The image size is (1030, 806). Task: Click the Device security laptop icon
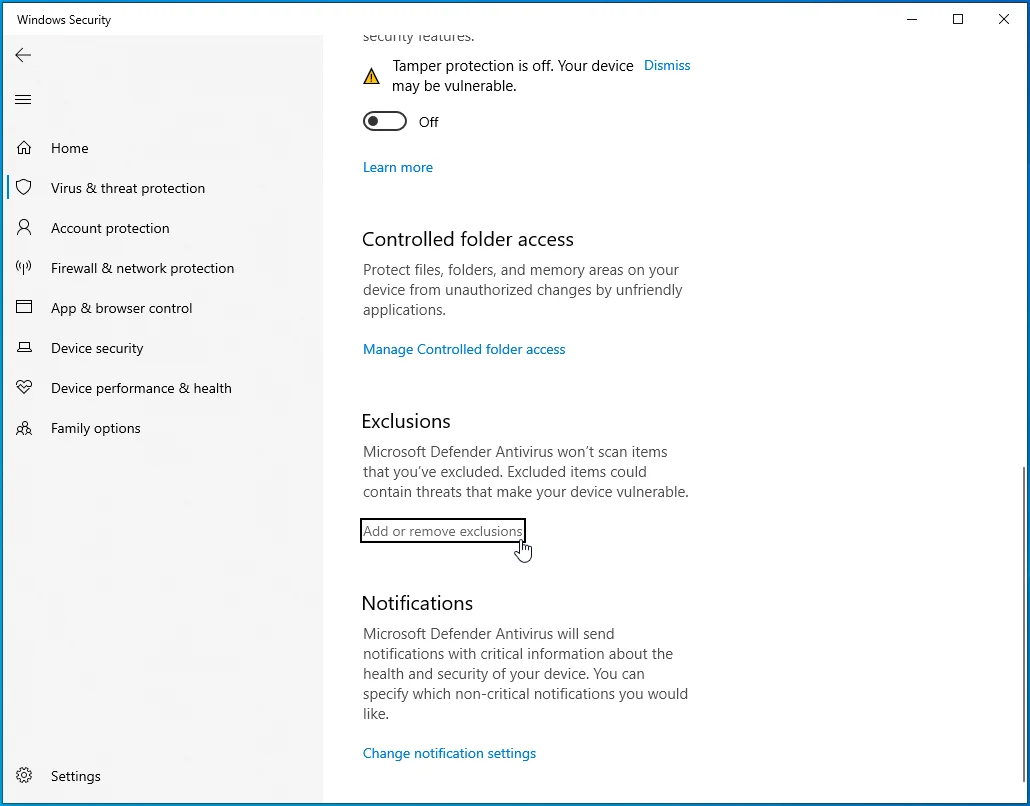tap(24, 347)
